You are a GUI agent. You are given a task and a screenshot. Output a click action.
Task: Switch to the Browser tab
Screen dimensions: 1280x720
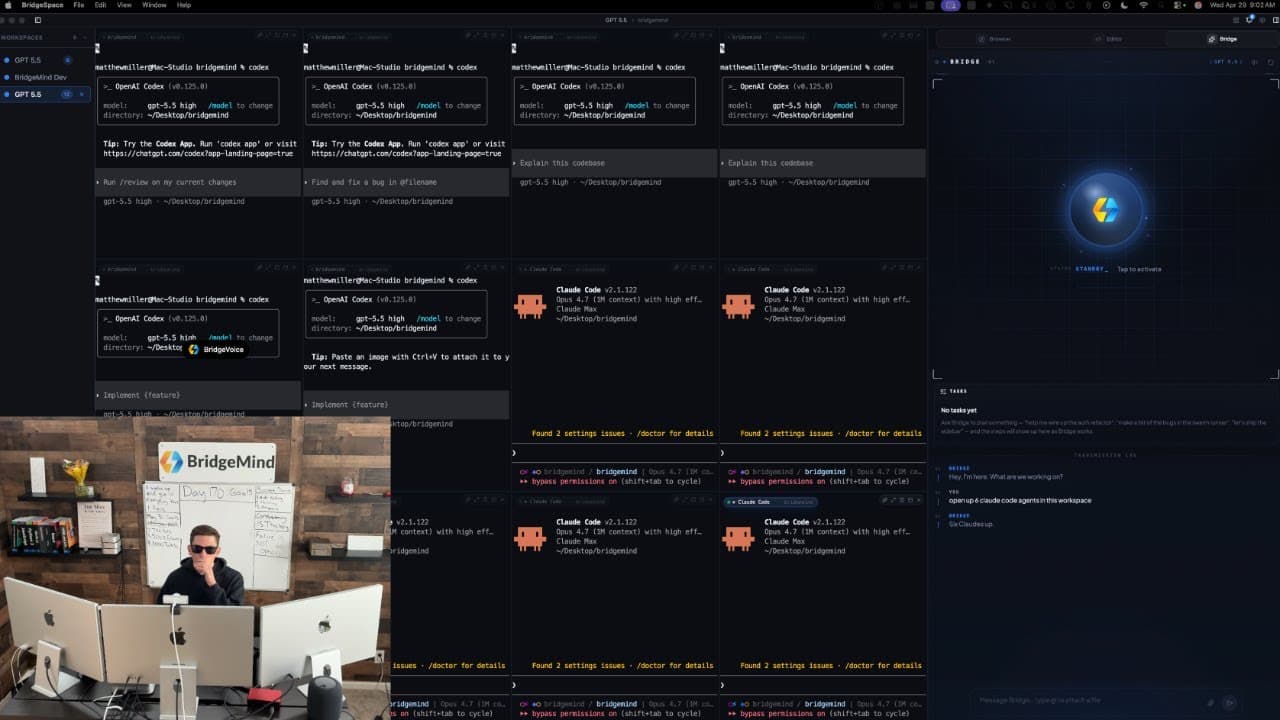(996, 39)
